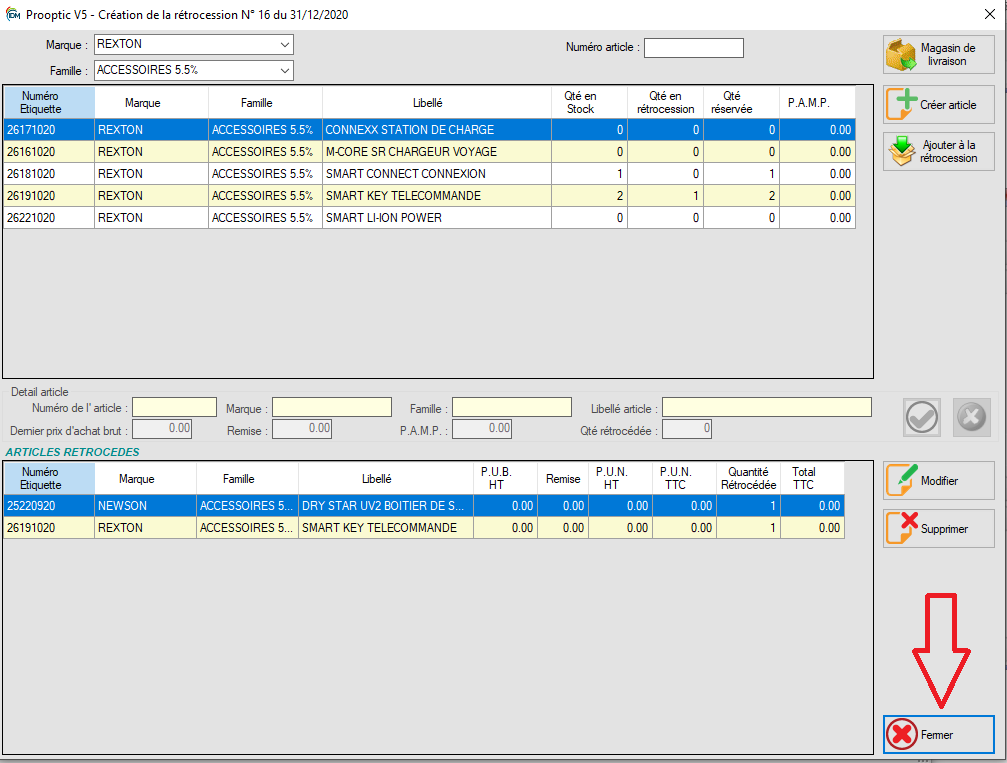Image resolution: width=1007 pixels, height=763 pixels.
Task: Click the Marque detail field
Action: click(332, 407)
